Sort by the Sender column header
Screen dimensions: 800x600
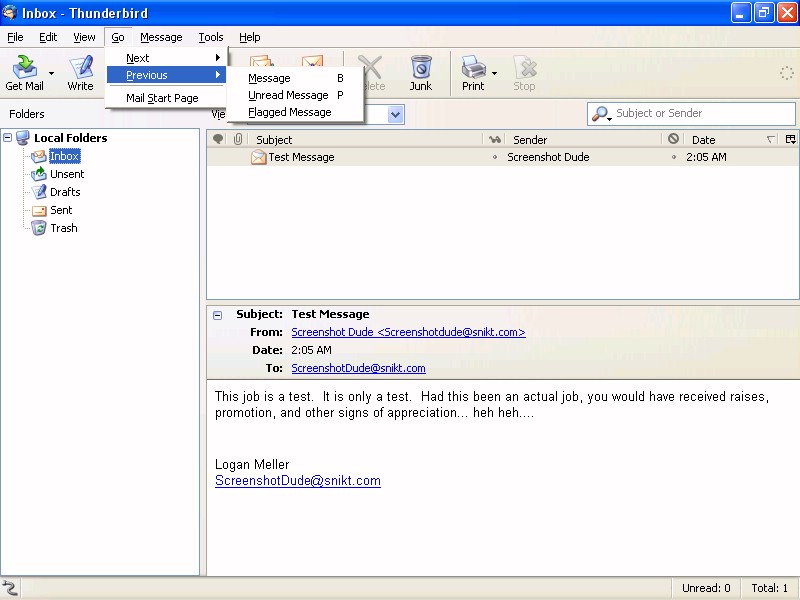584,139
